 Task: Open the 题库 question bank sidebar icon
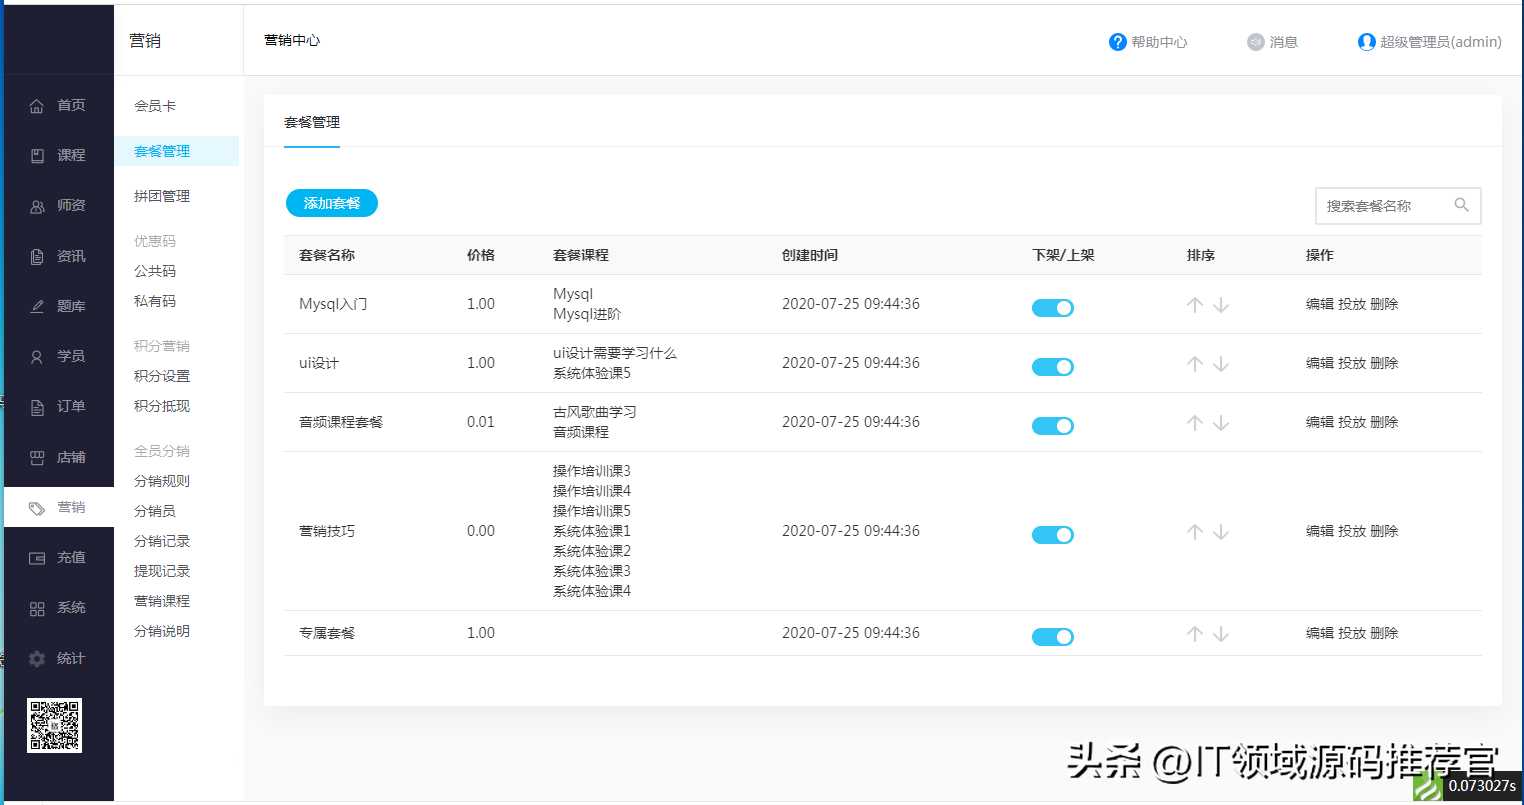[37, 307]
